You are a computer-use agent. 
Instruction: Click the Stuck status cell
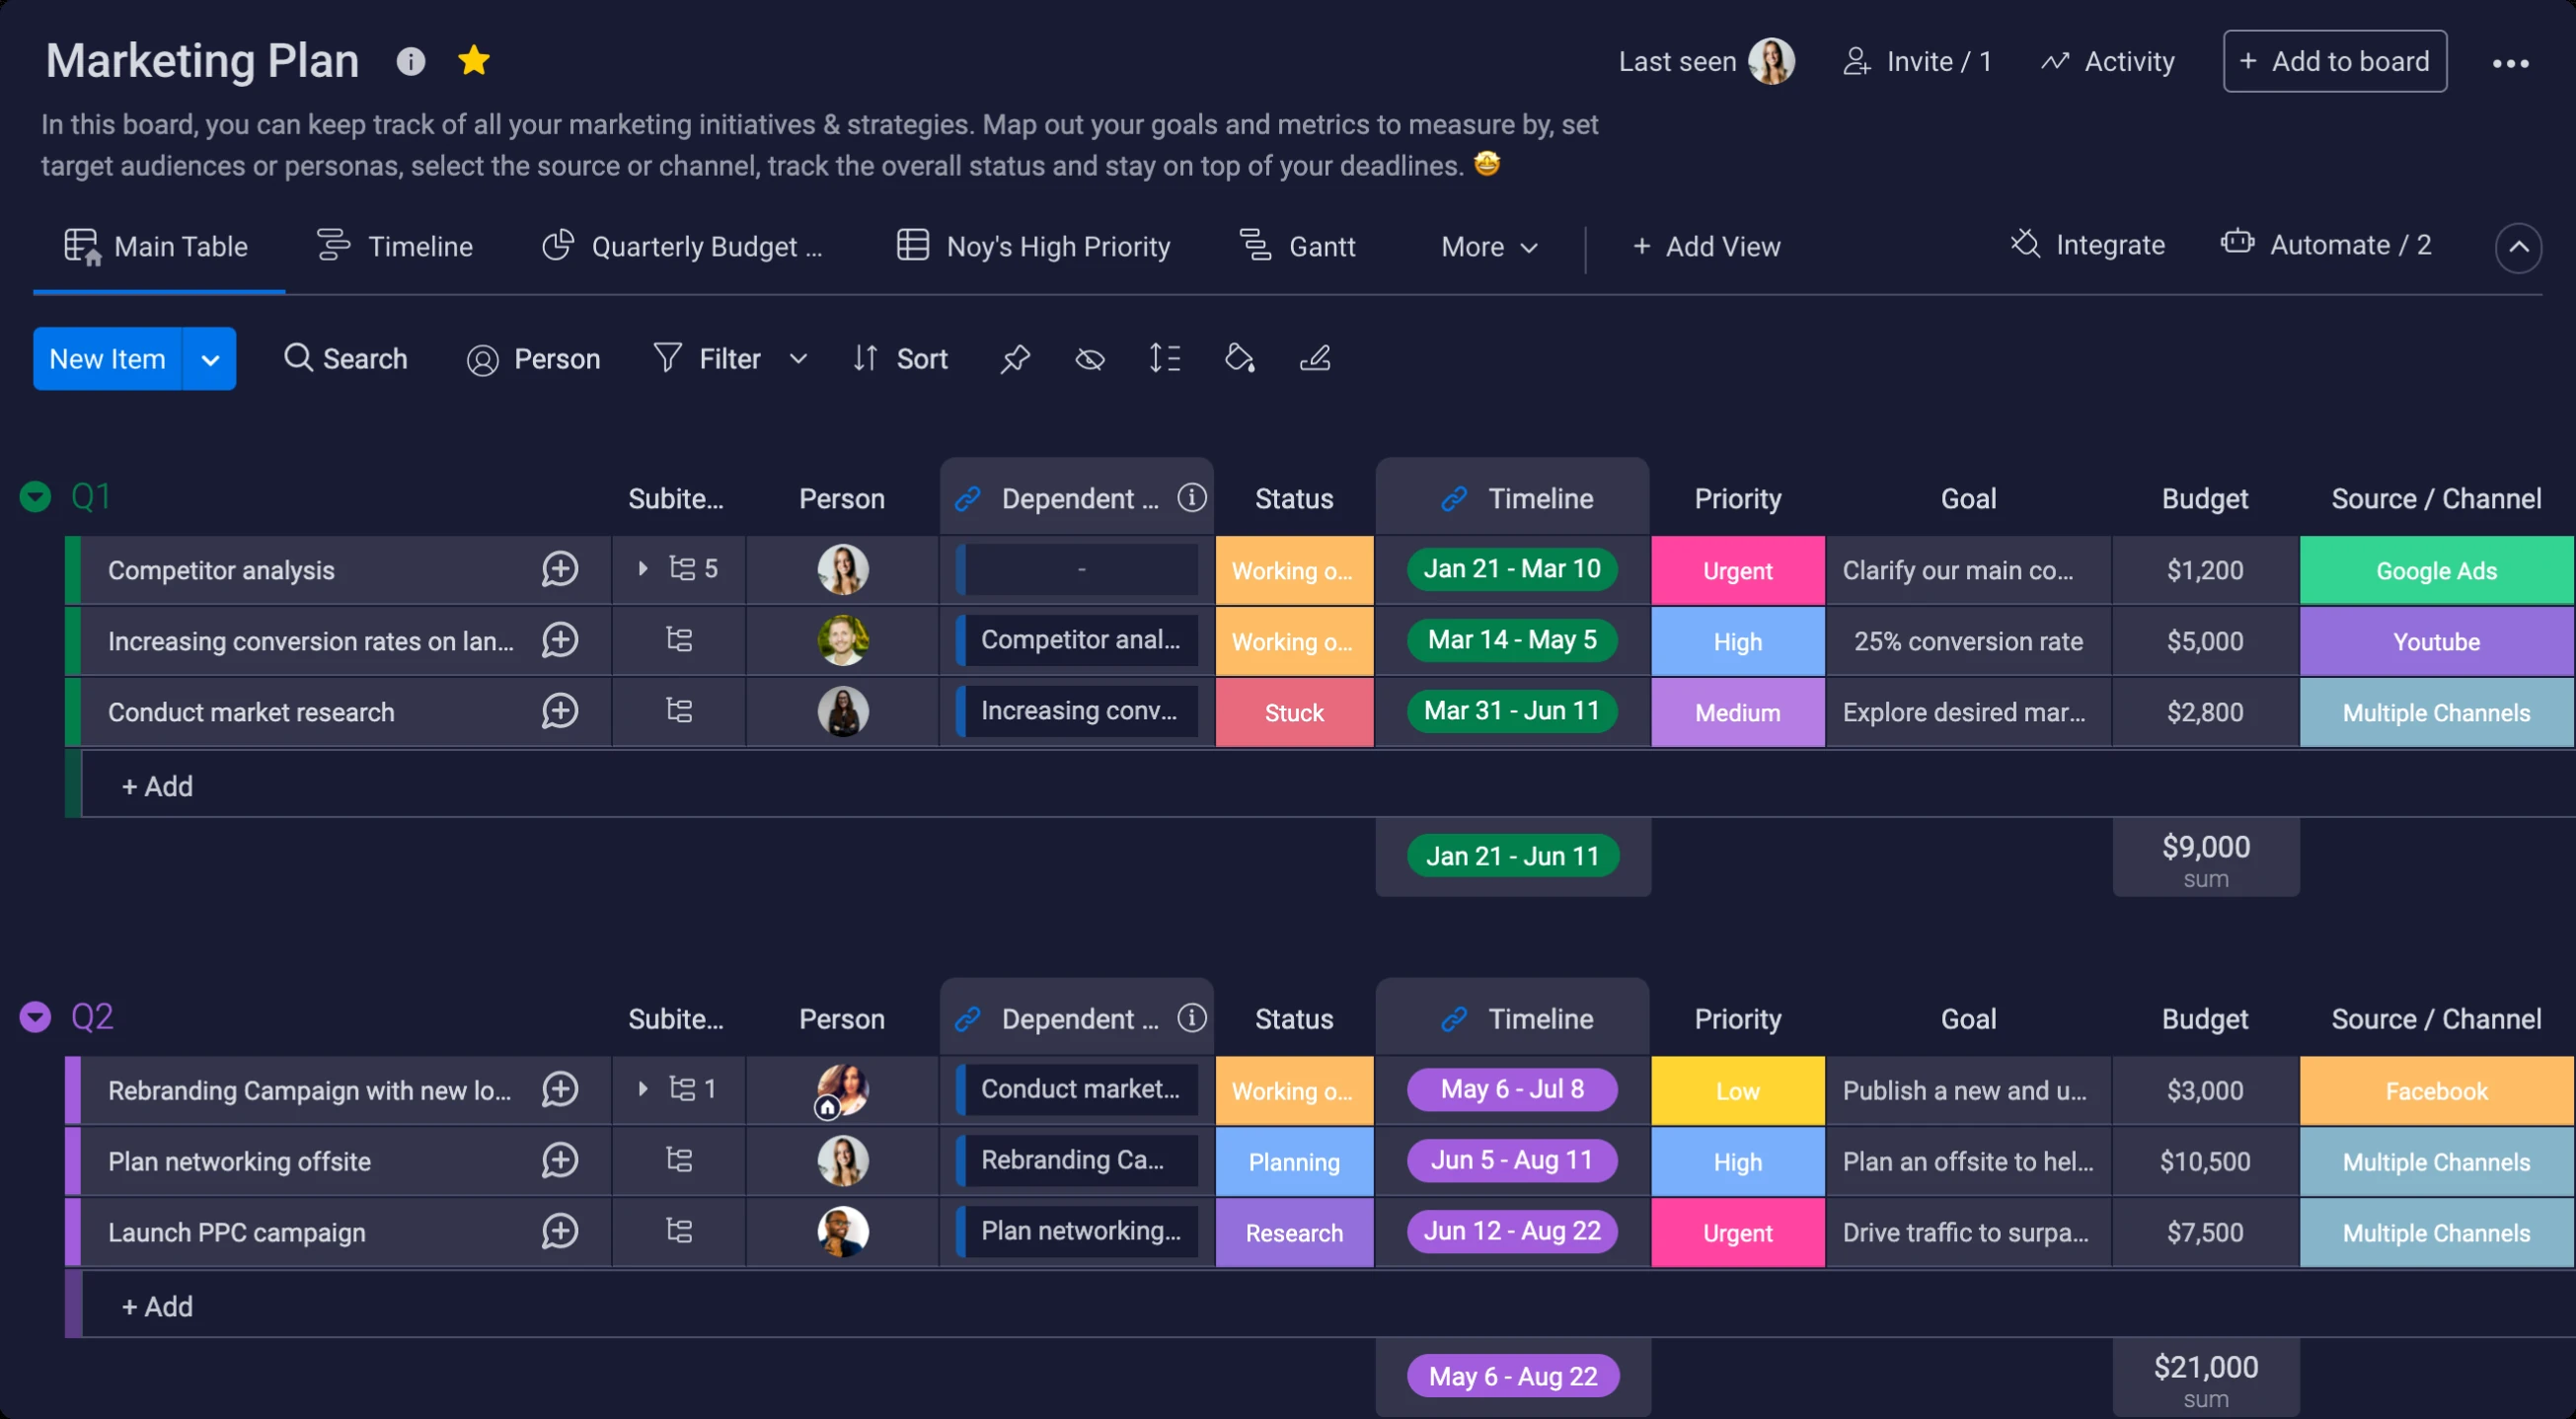(1294, 712)
